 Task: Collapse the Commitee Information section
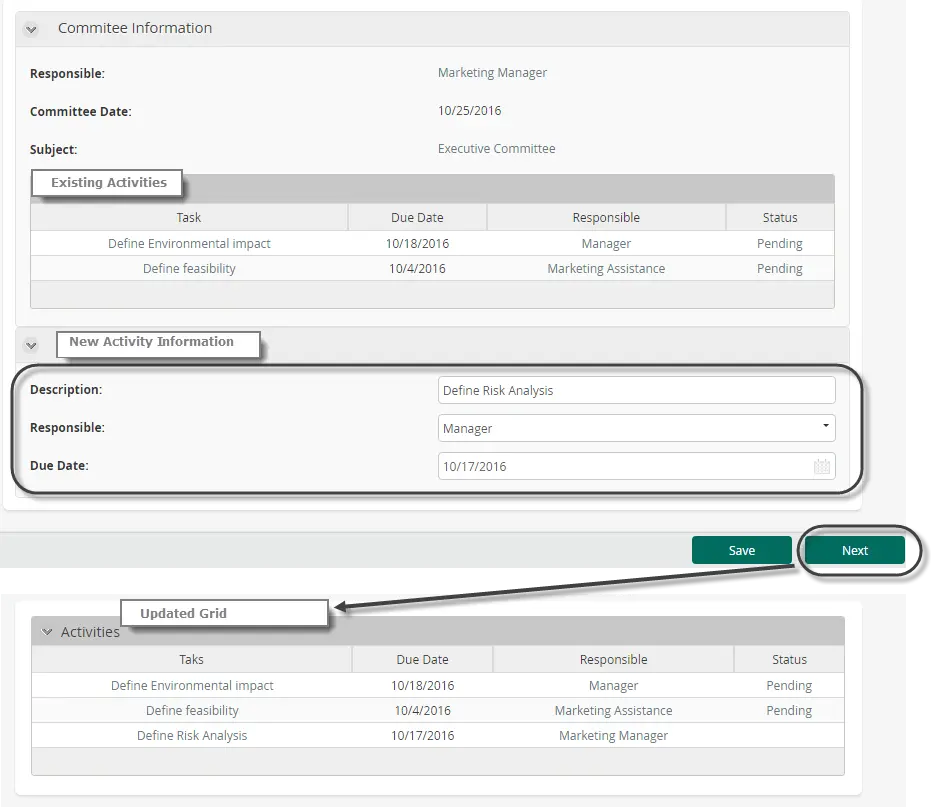tap(31, 29)
